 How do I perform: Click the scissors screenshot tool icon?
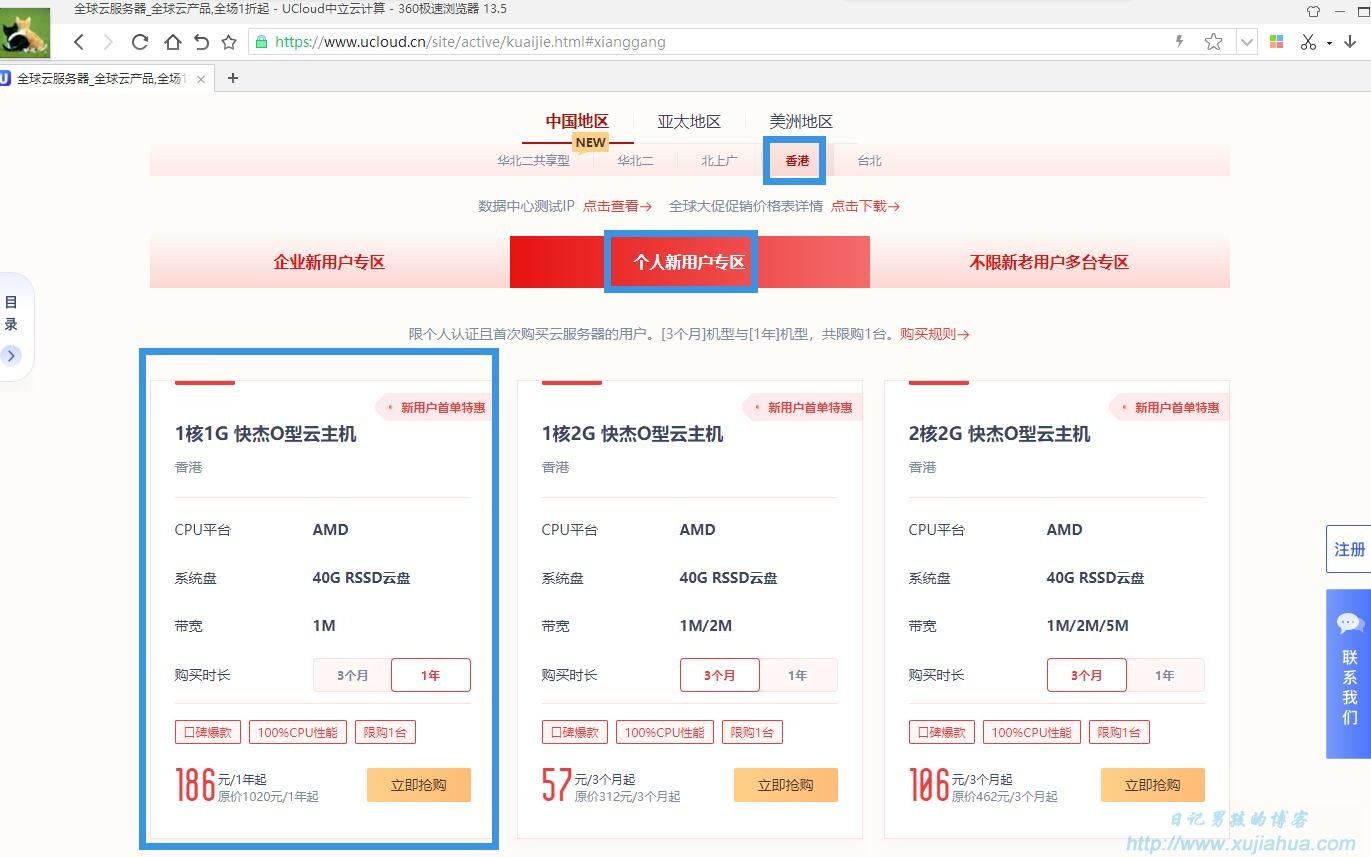[1308, 42]
